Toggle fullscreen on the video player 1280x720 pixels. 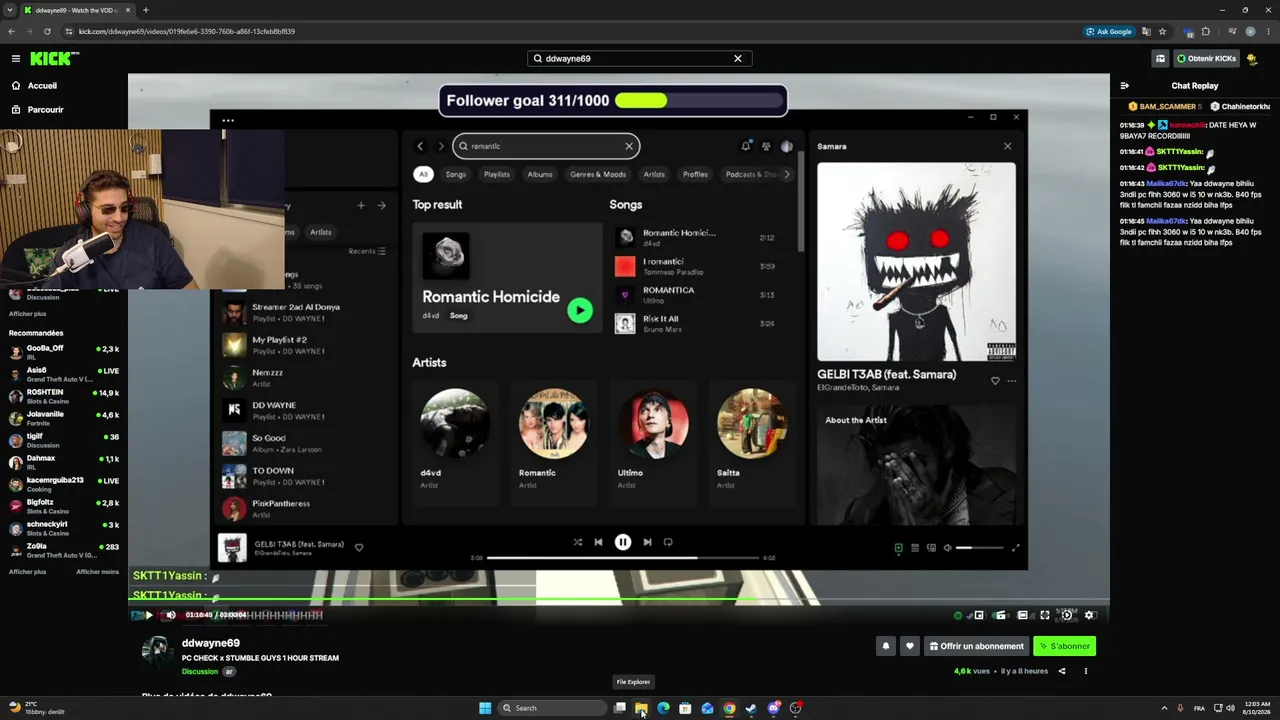(1045, 615)
